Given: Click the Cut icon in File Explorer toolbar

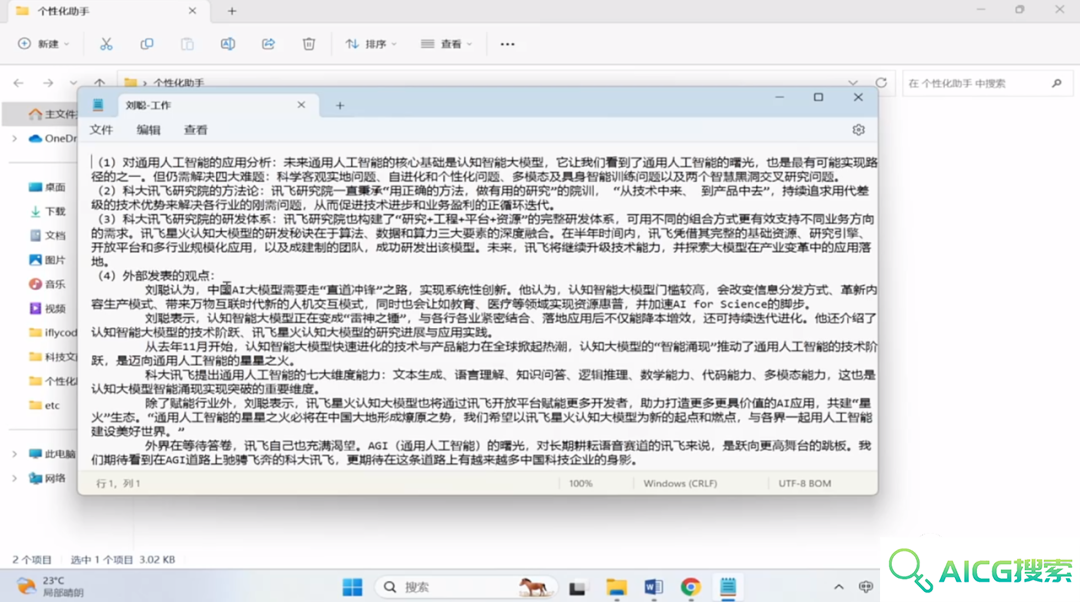Looking at the screenshot, I should (x=106, y=44).
